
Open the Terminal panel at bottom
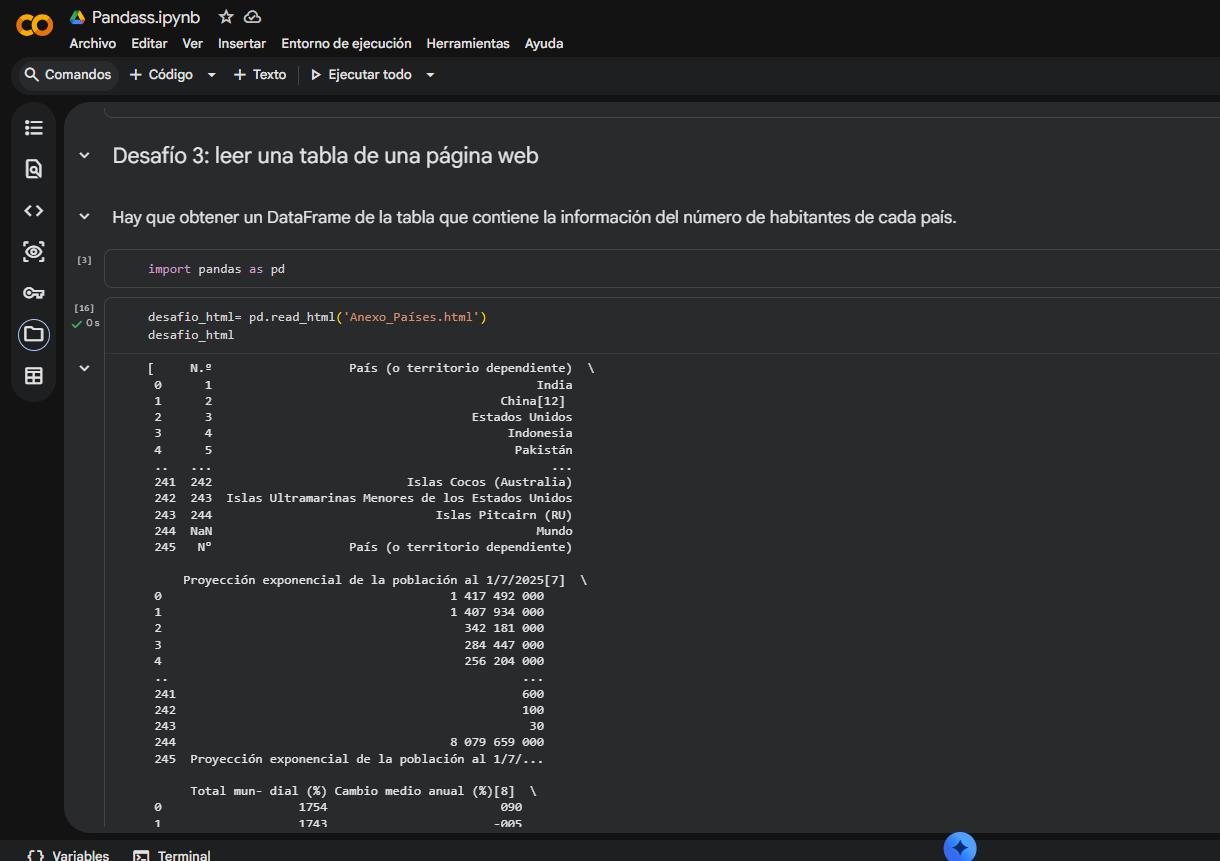click(x=172, y=856)
